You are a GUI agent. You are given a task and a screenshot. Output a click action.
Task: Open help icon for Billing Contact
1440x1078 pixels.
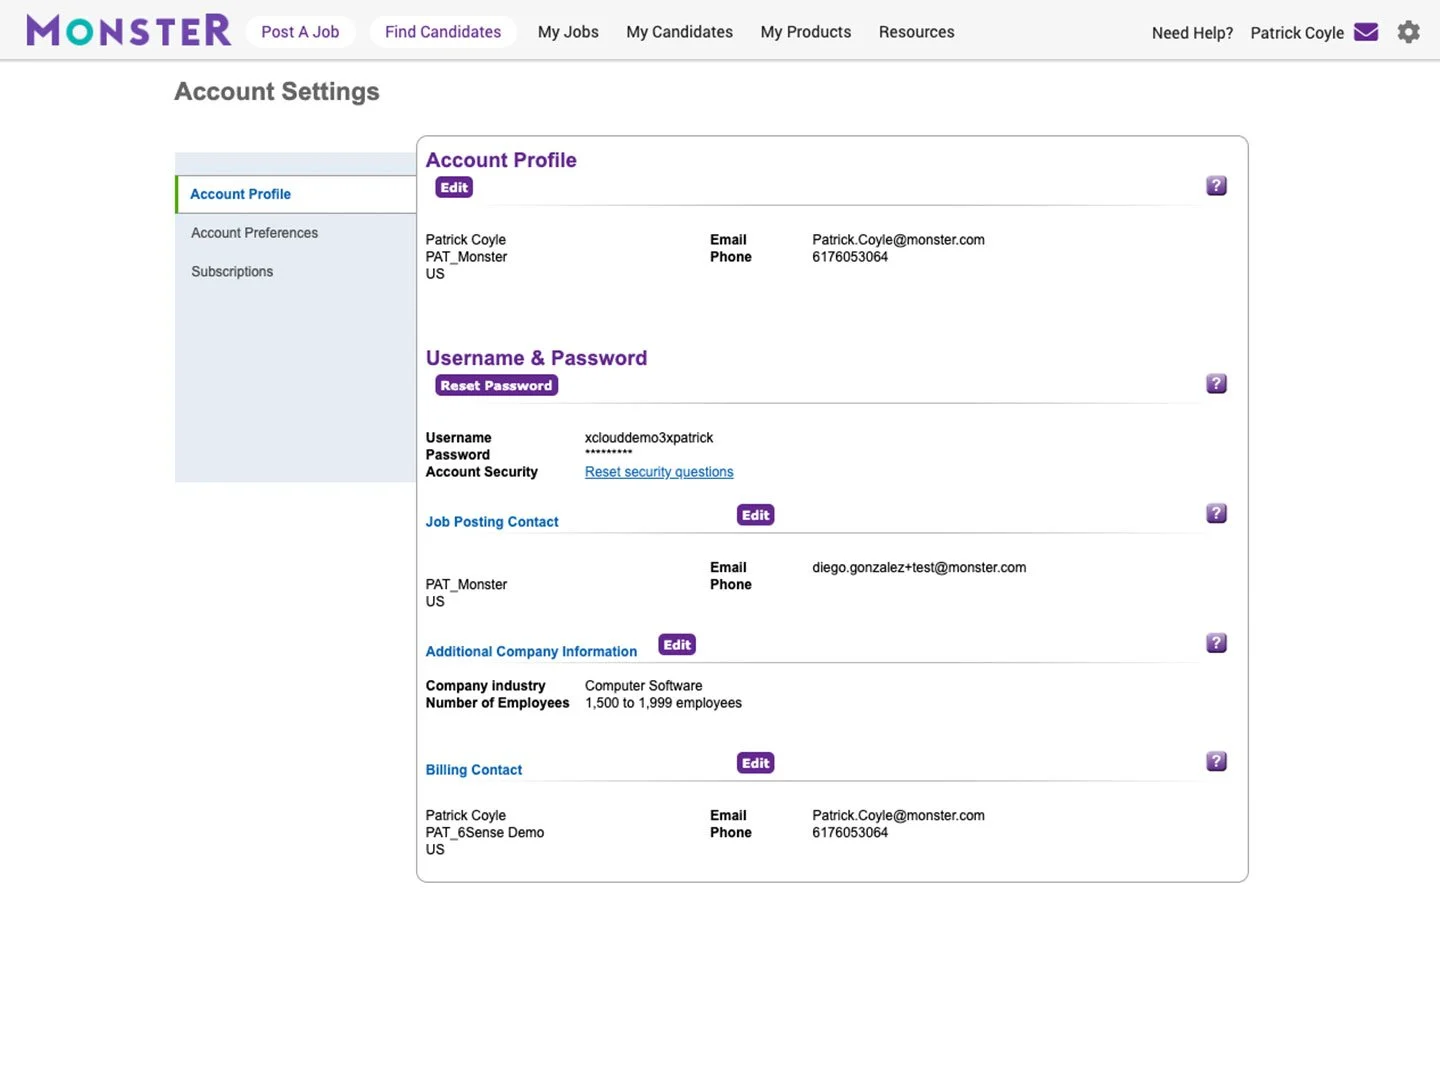pos(1216,762)
